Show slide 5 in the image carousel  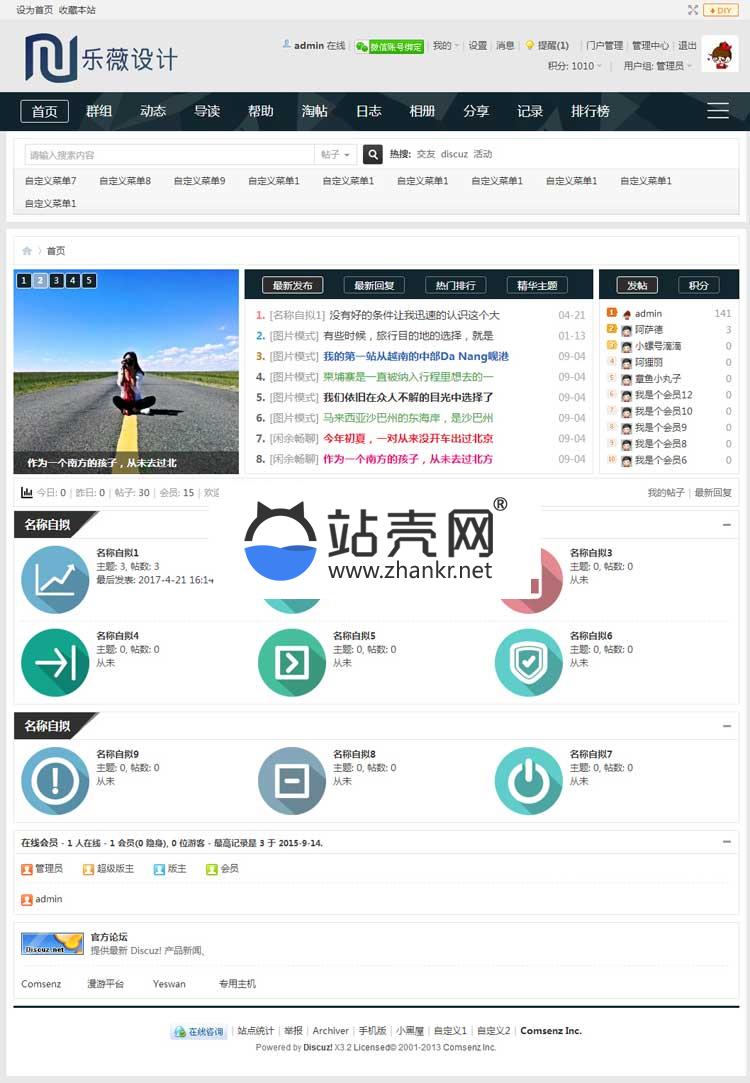(x=89, y=280)
